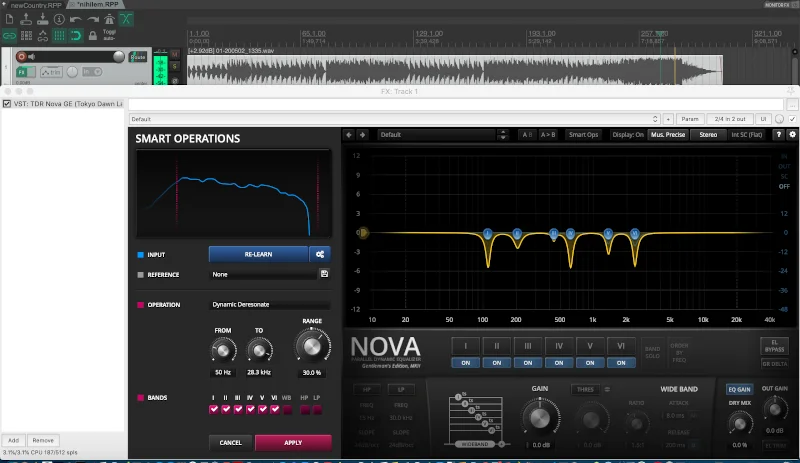Click the redo arrow icon
Image resolution: width=800 pixels, height=463 pixels.
point(92,19)
